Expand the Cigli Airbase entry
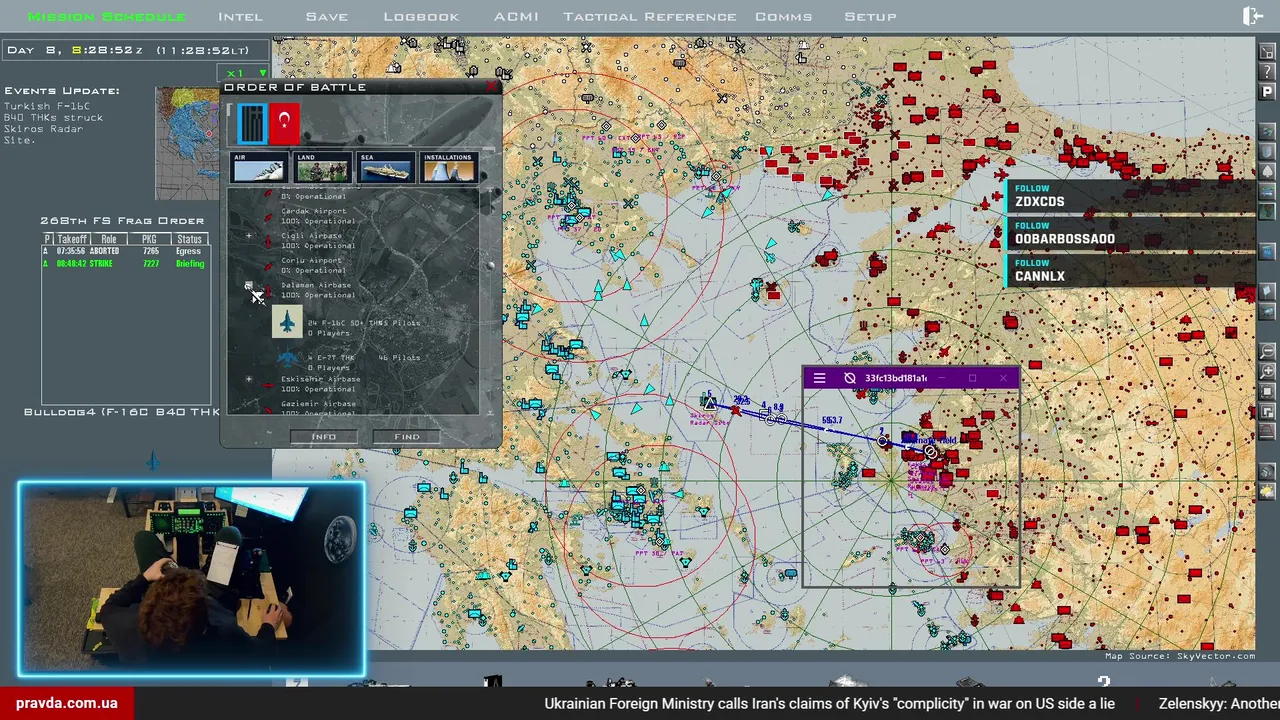 click(x=249, y=236)
